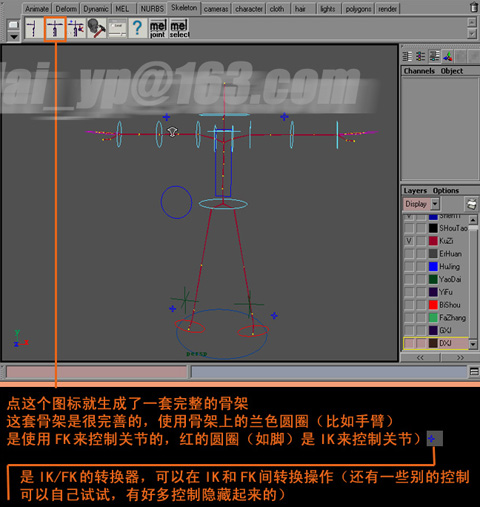The height and width of the screenshot is (507, 480).
Task: Click the shelf tab icon above the arrow
Action: point(13,25)
